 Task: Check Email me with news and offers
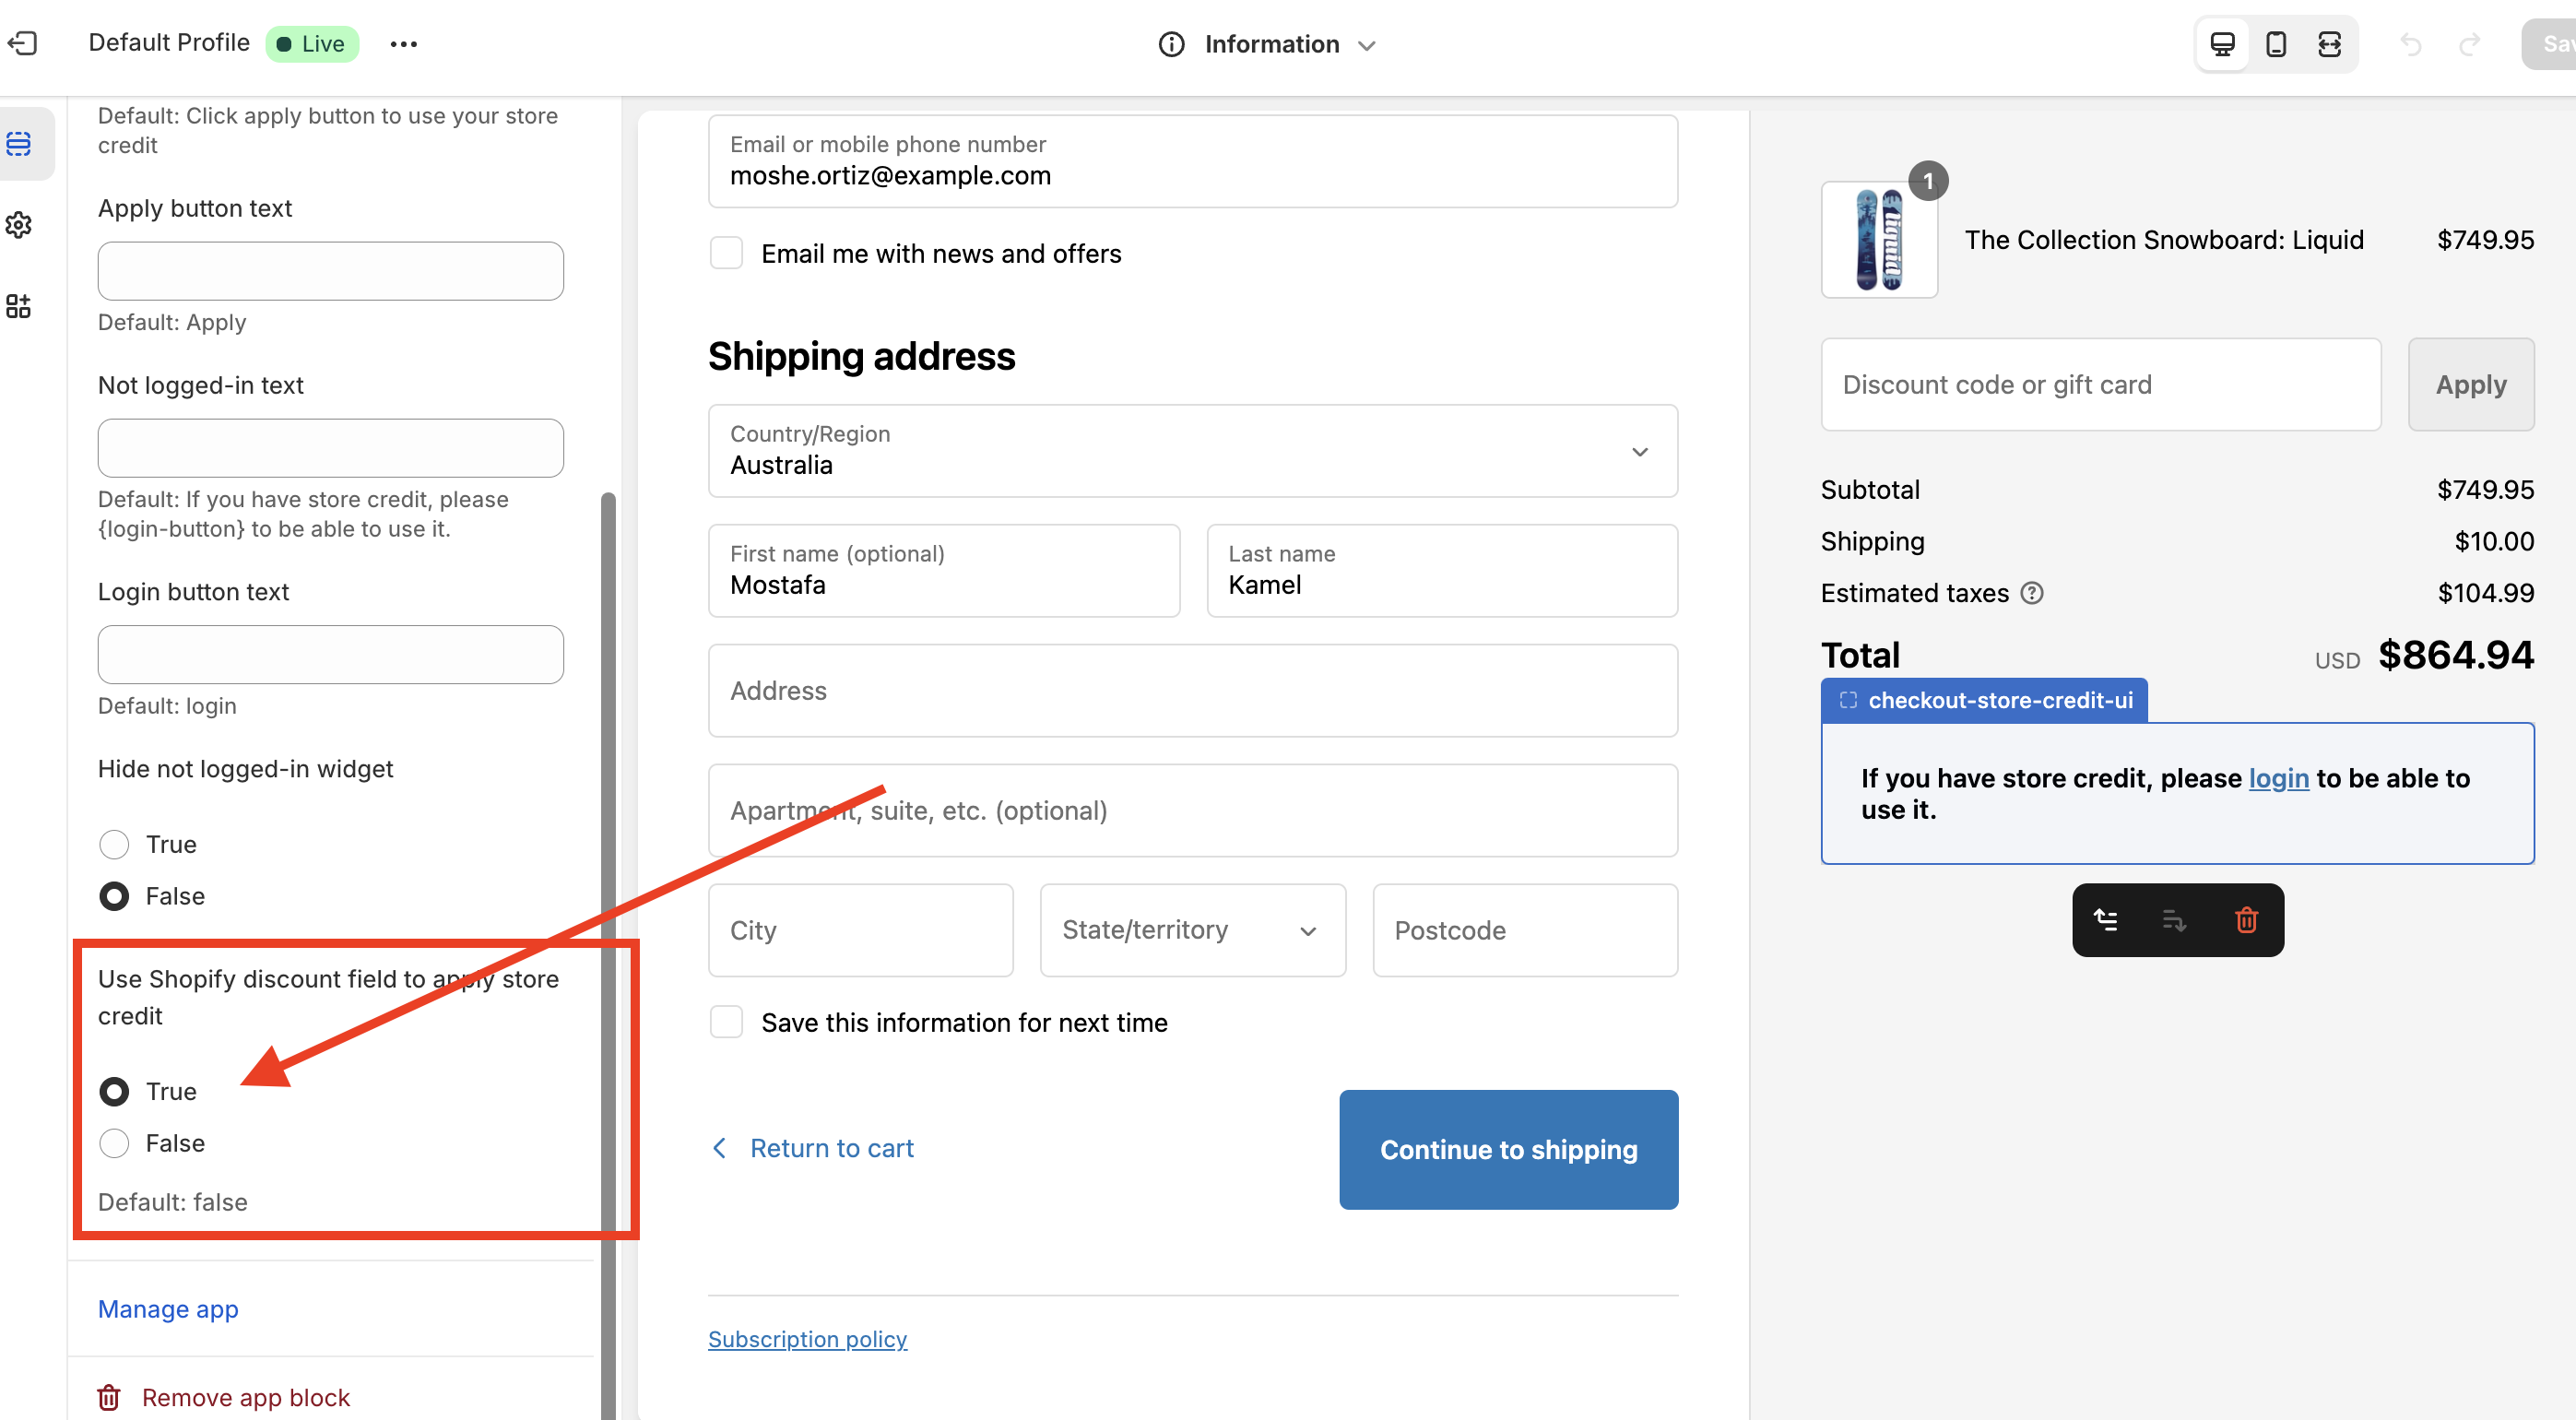tap(726, 253)
